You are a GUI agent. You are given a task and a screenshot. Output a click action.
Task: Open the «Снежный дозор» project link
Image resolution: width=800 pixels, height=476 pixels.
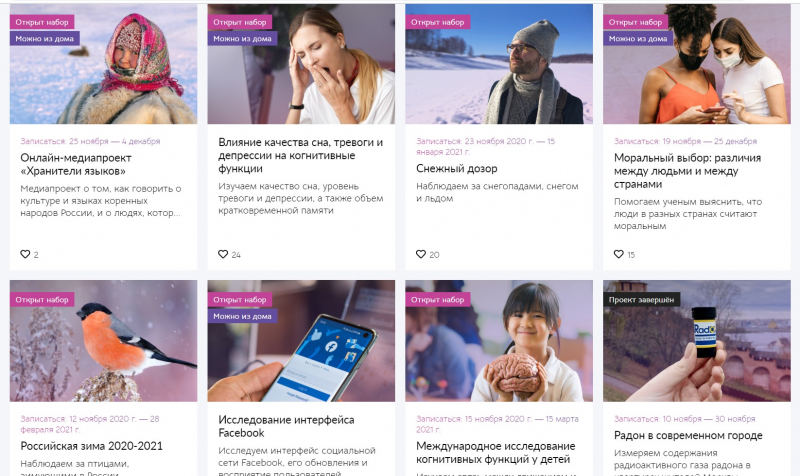(x=457, y=168)
